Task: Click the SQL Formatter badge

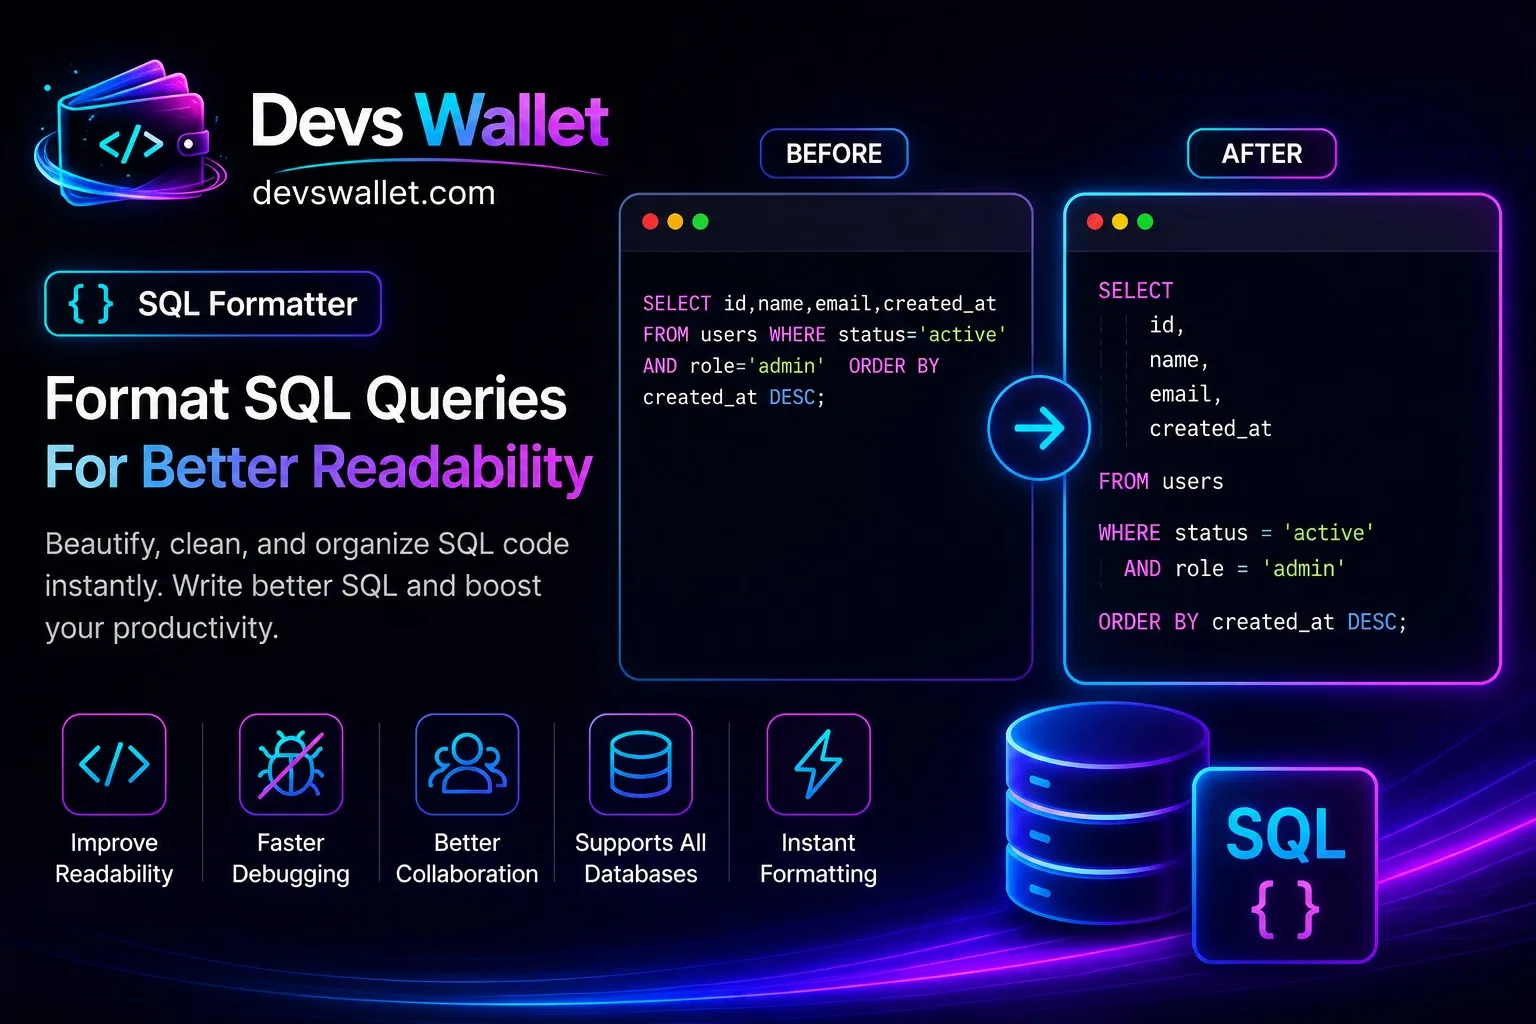Action: (x=213, y=304)
